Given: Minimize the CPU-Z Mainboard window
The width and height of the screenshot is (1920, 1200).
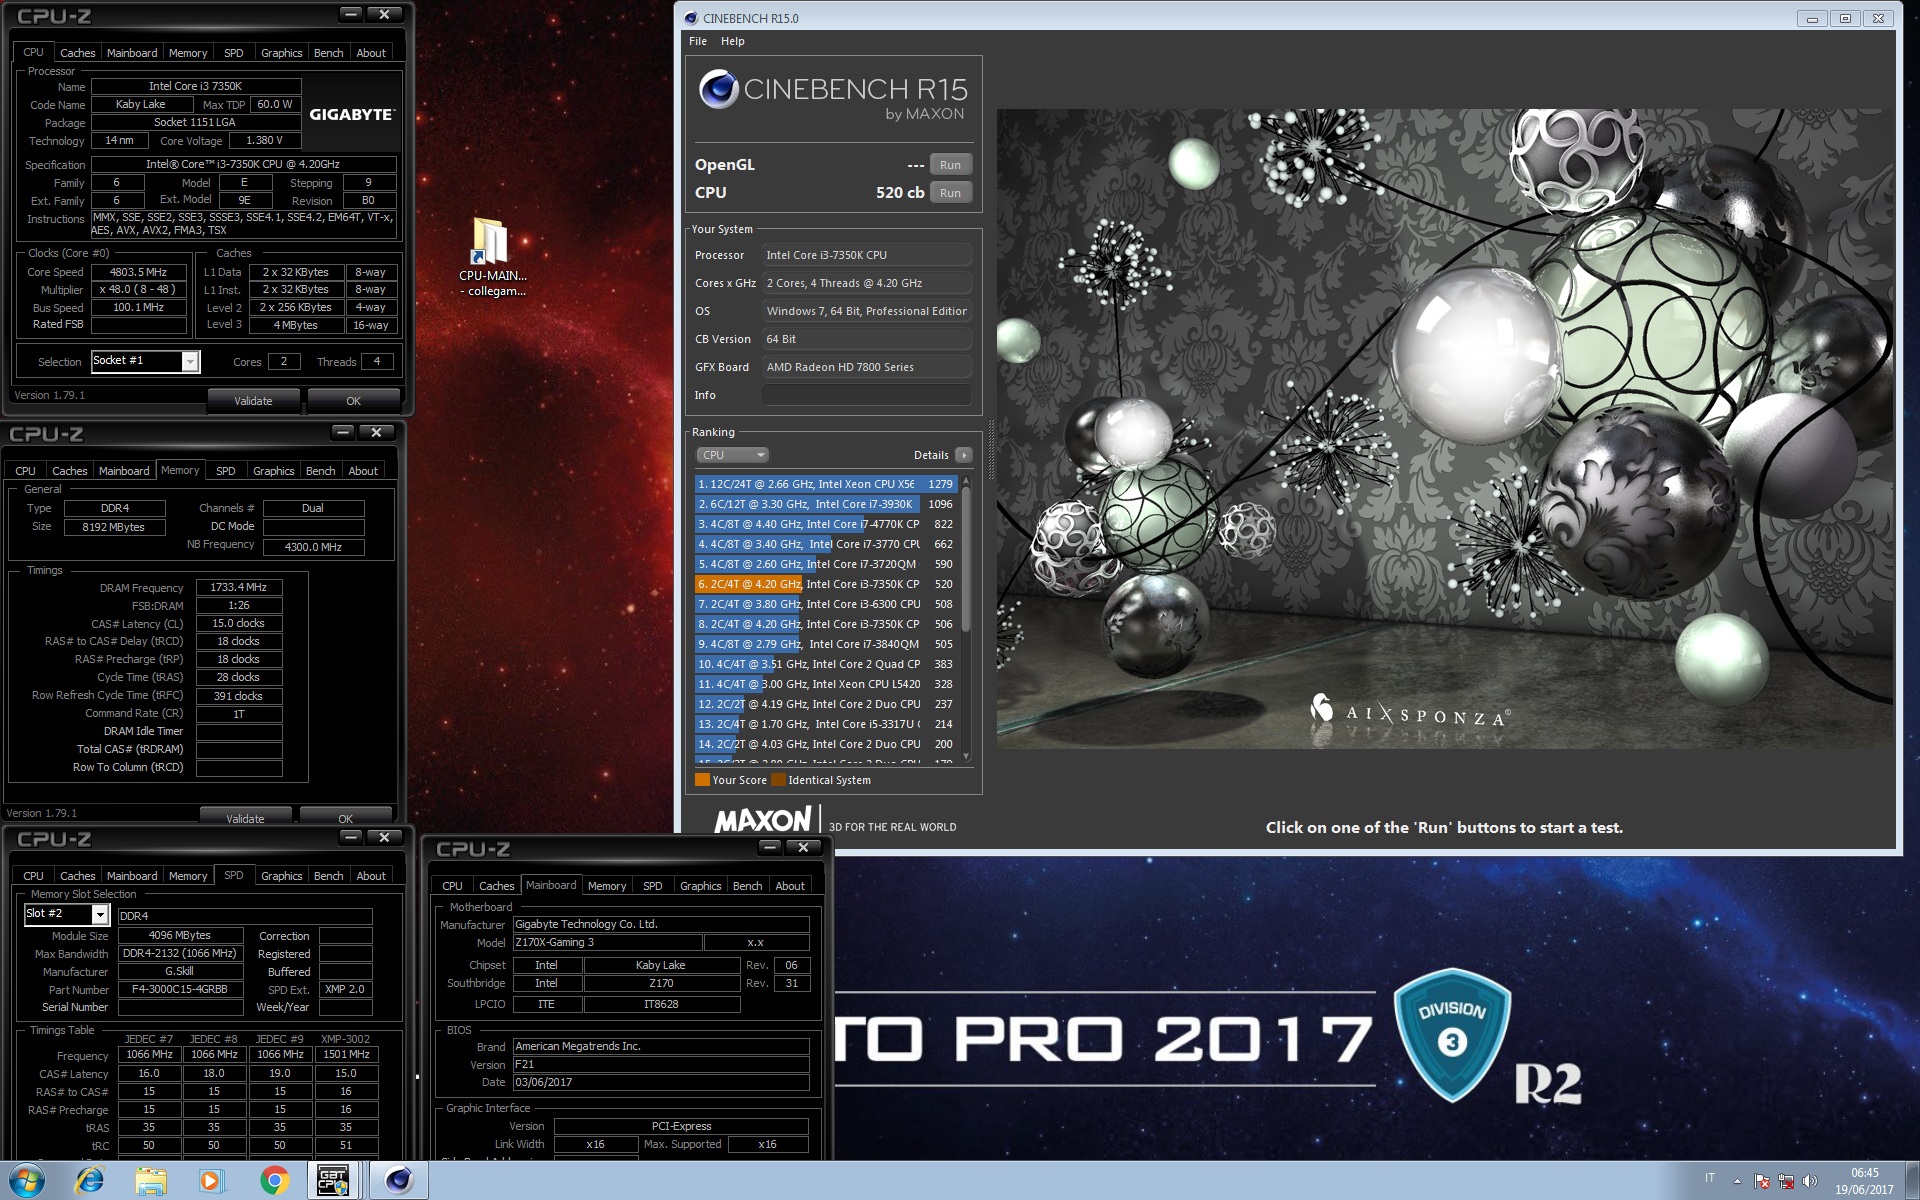Looking at the screenshot, I should [x=770, y=847].
